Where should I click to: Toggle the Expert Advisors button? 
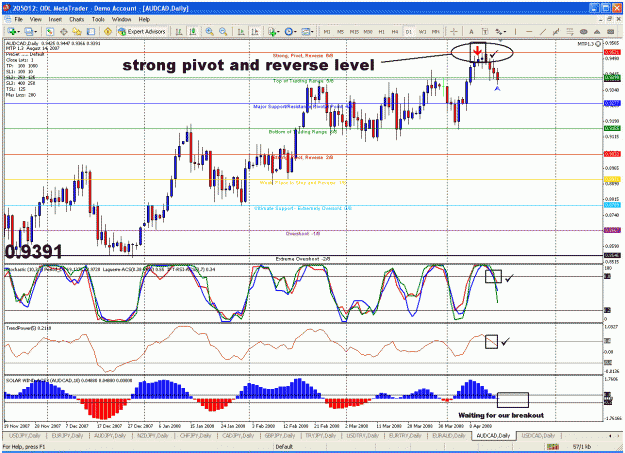point(142,32)
